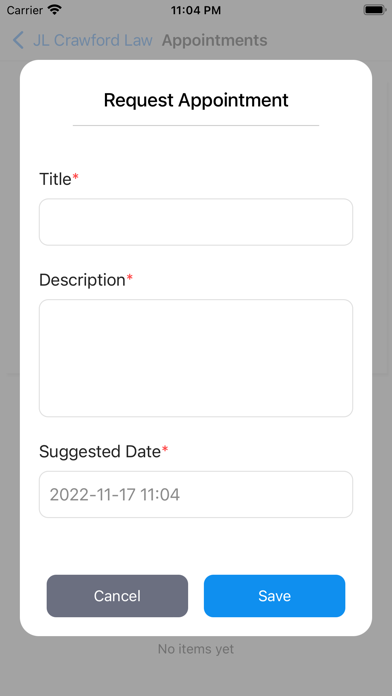This screenshot has height=696, width=392.
Task: Click the red asterisk beside Suggested Date
Action: point(165,450)
